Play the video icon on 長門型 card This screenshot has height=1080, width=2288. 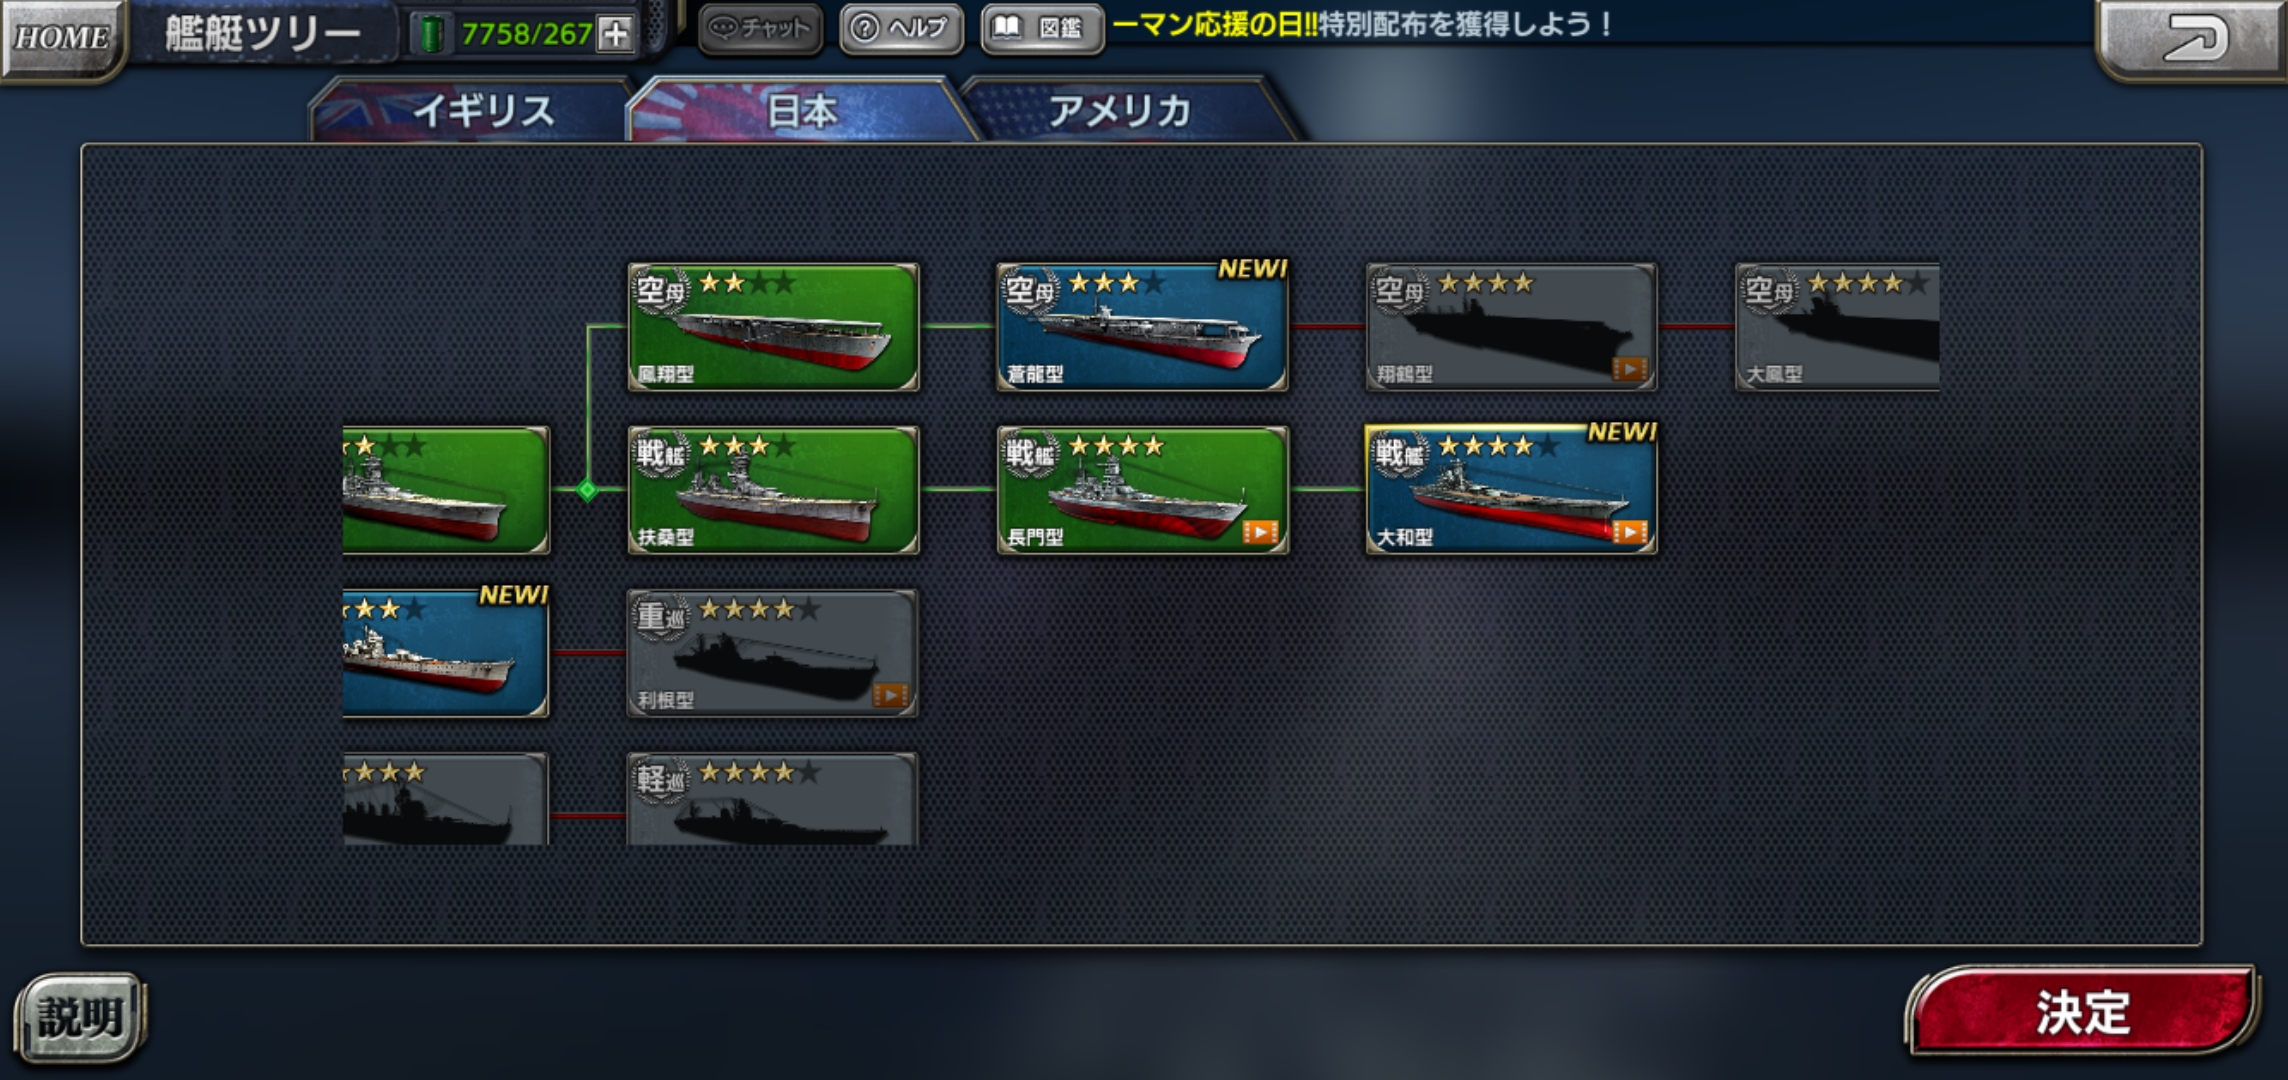click(x=1260, y=532)
